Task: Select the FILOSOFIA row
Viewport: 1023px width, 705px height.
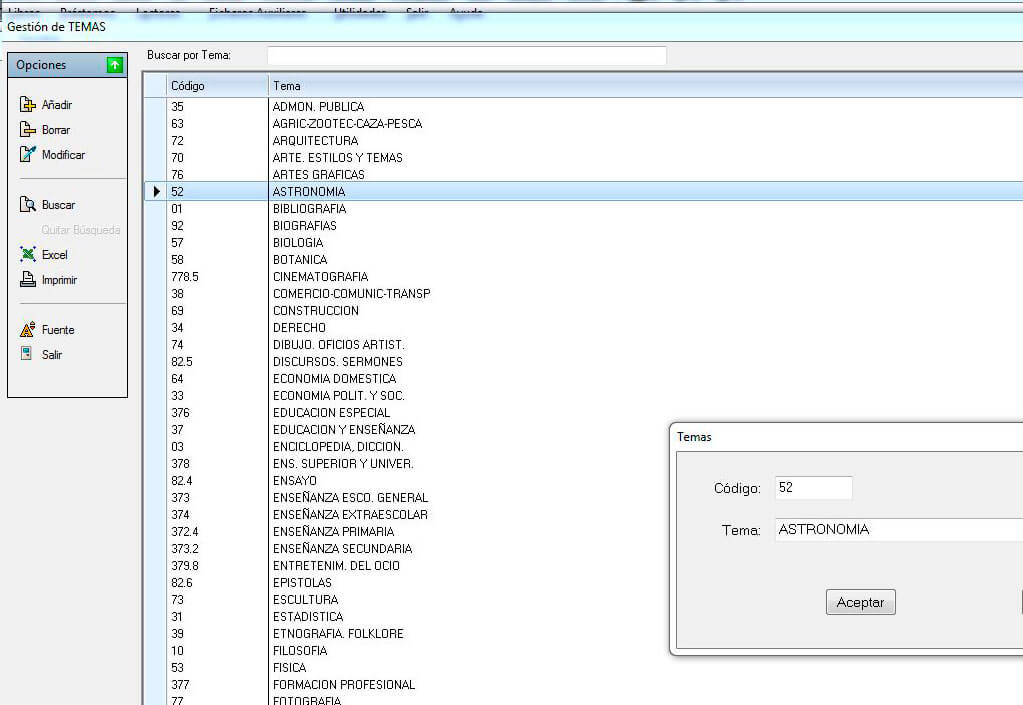Action: point(300,651)
